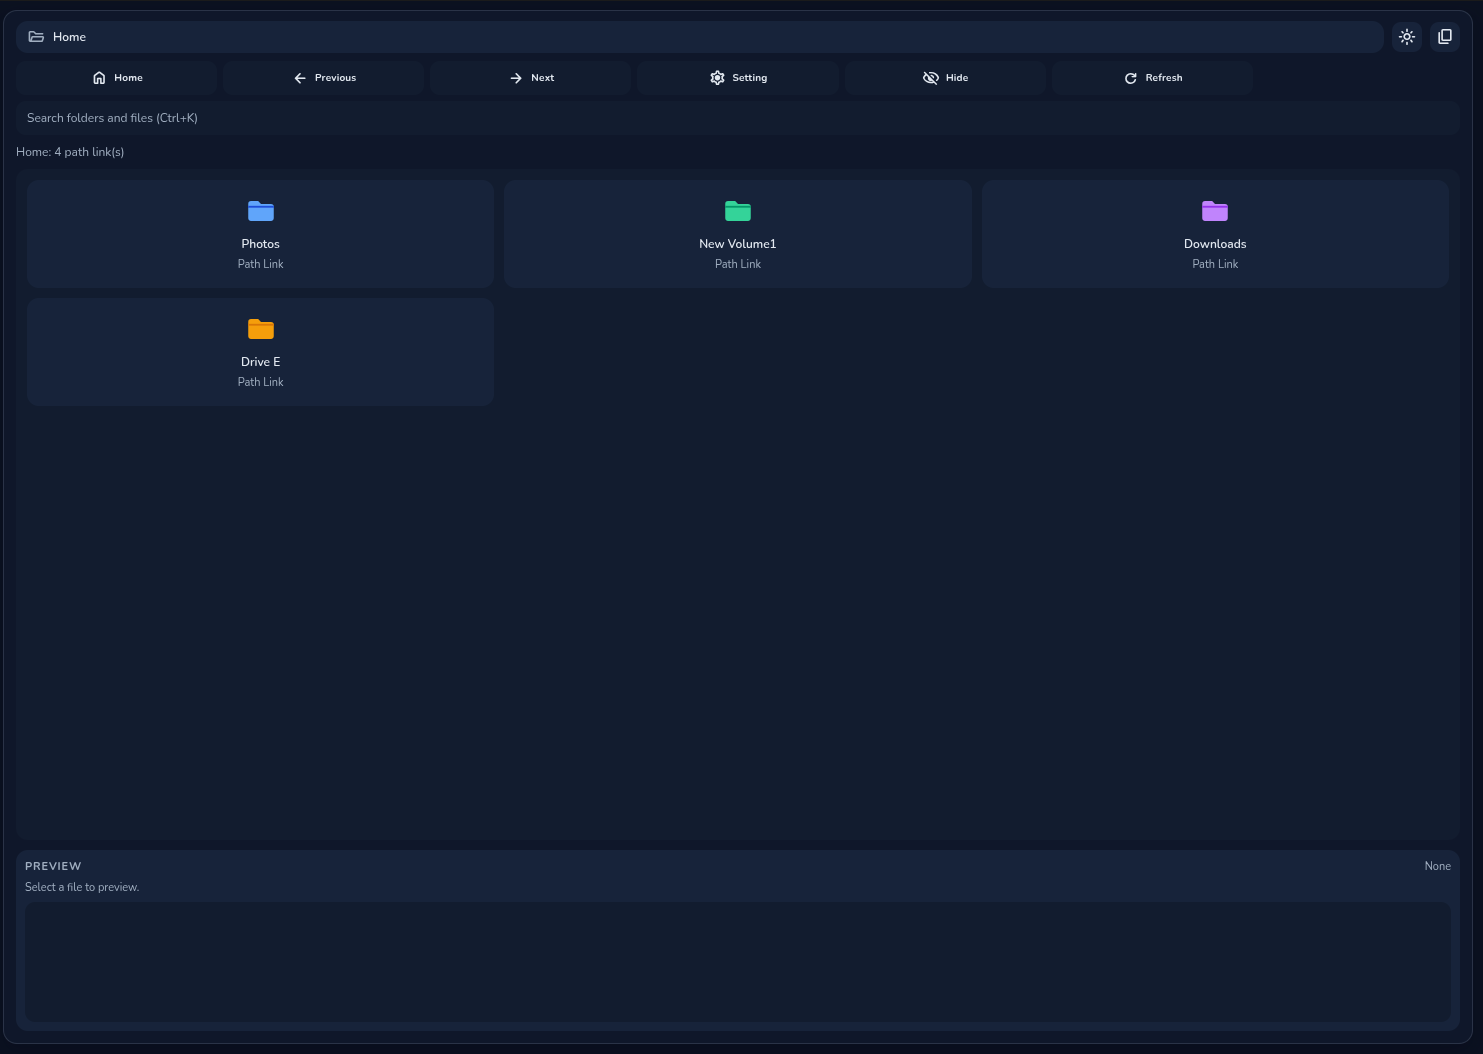1483x1054 pixels.
Task: Click the copy path icon at top right
Action: (1445, 37)
